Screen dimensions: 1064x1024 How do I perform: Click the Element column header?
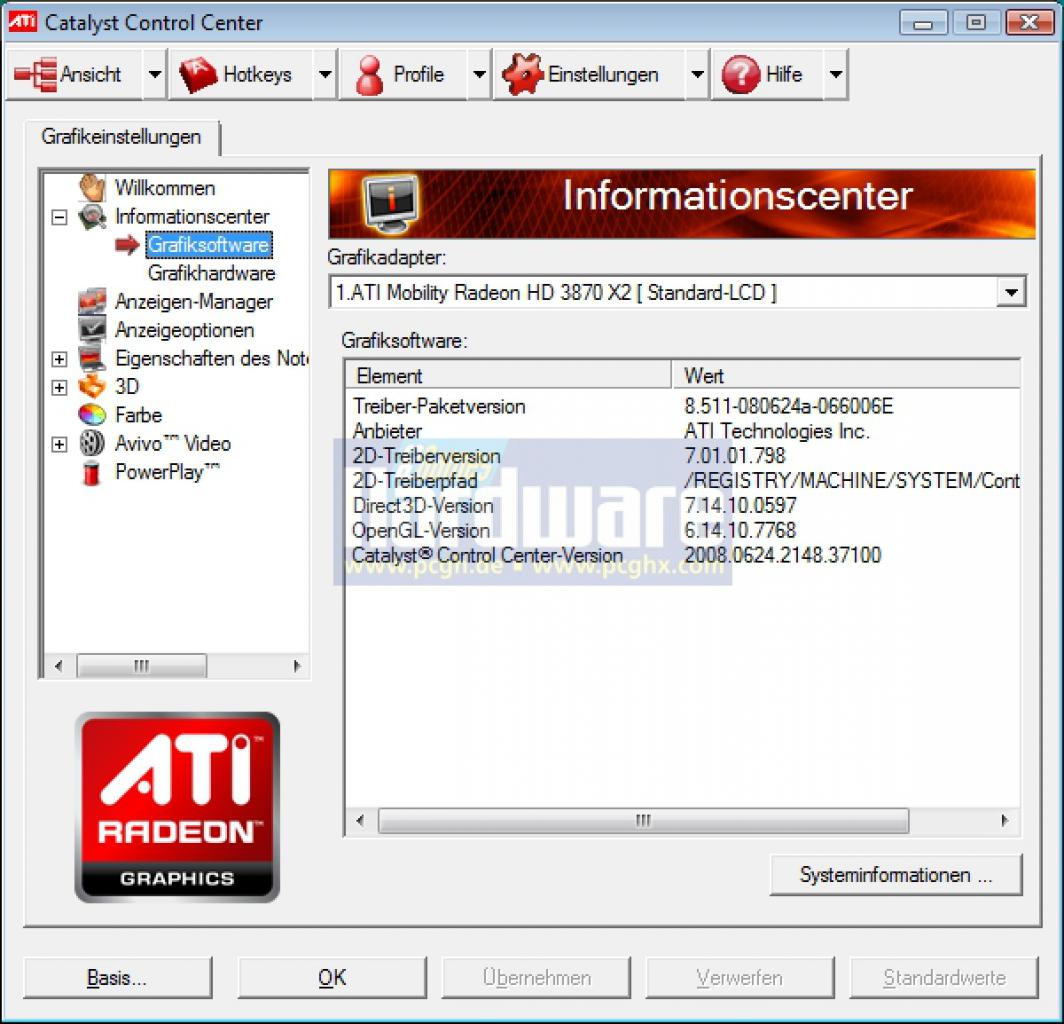tap(508, 375)
